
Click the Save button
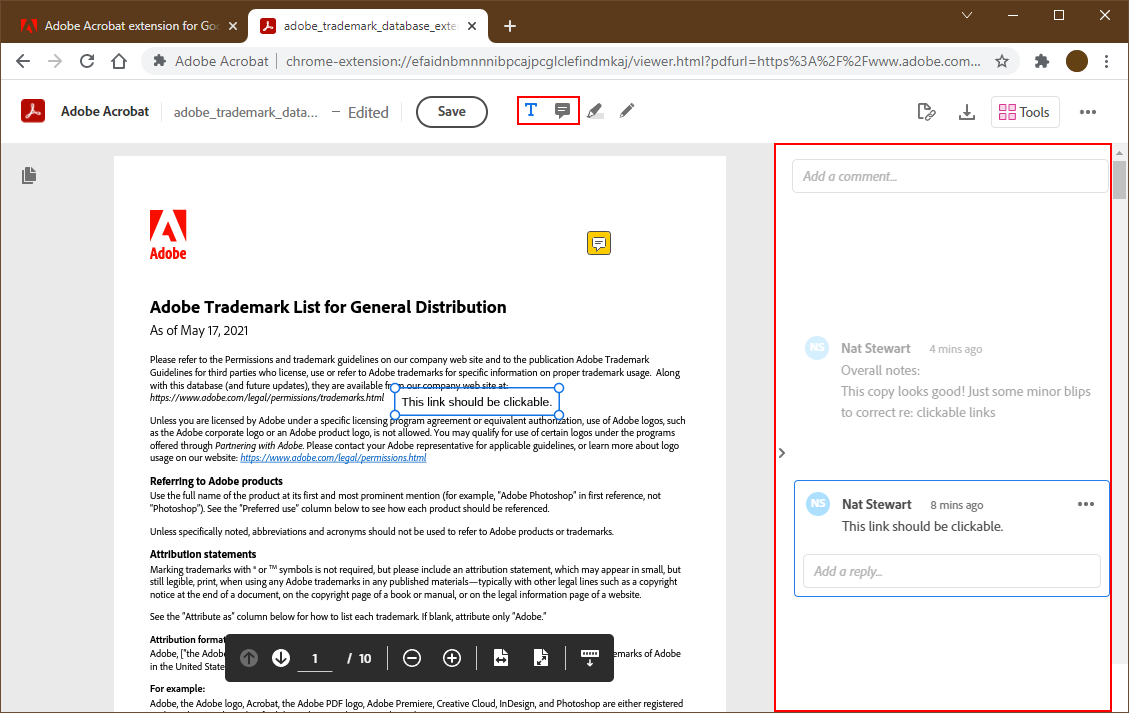(451, 112)
